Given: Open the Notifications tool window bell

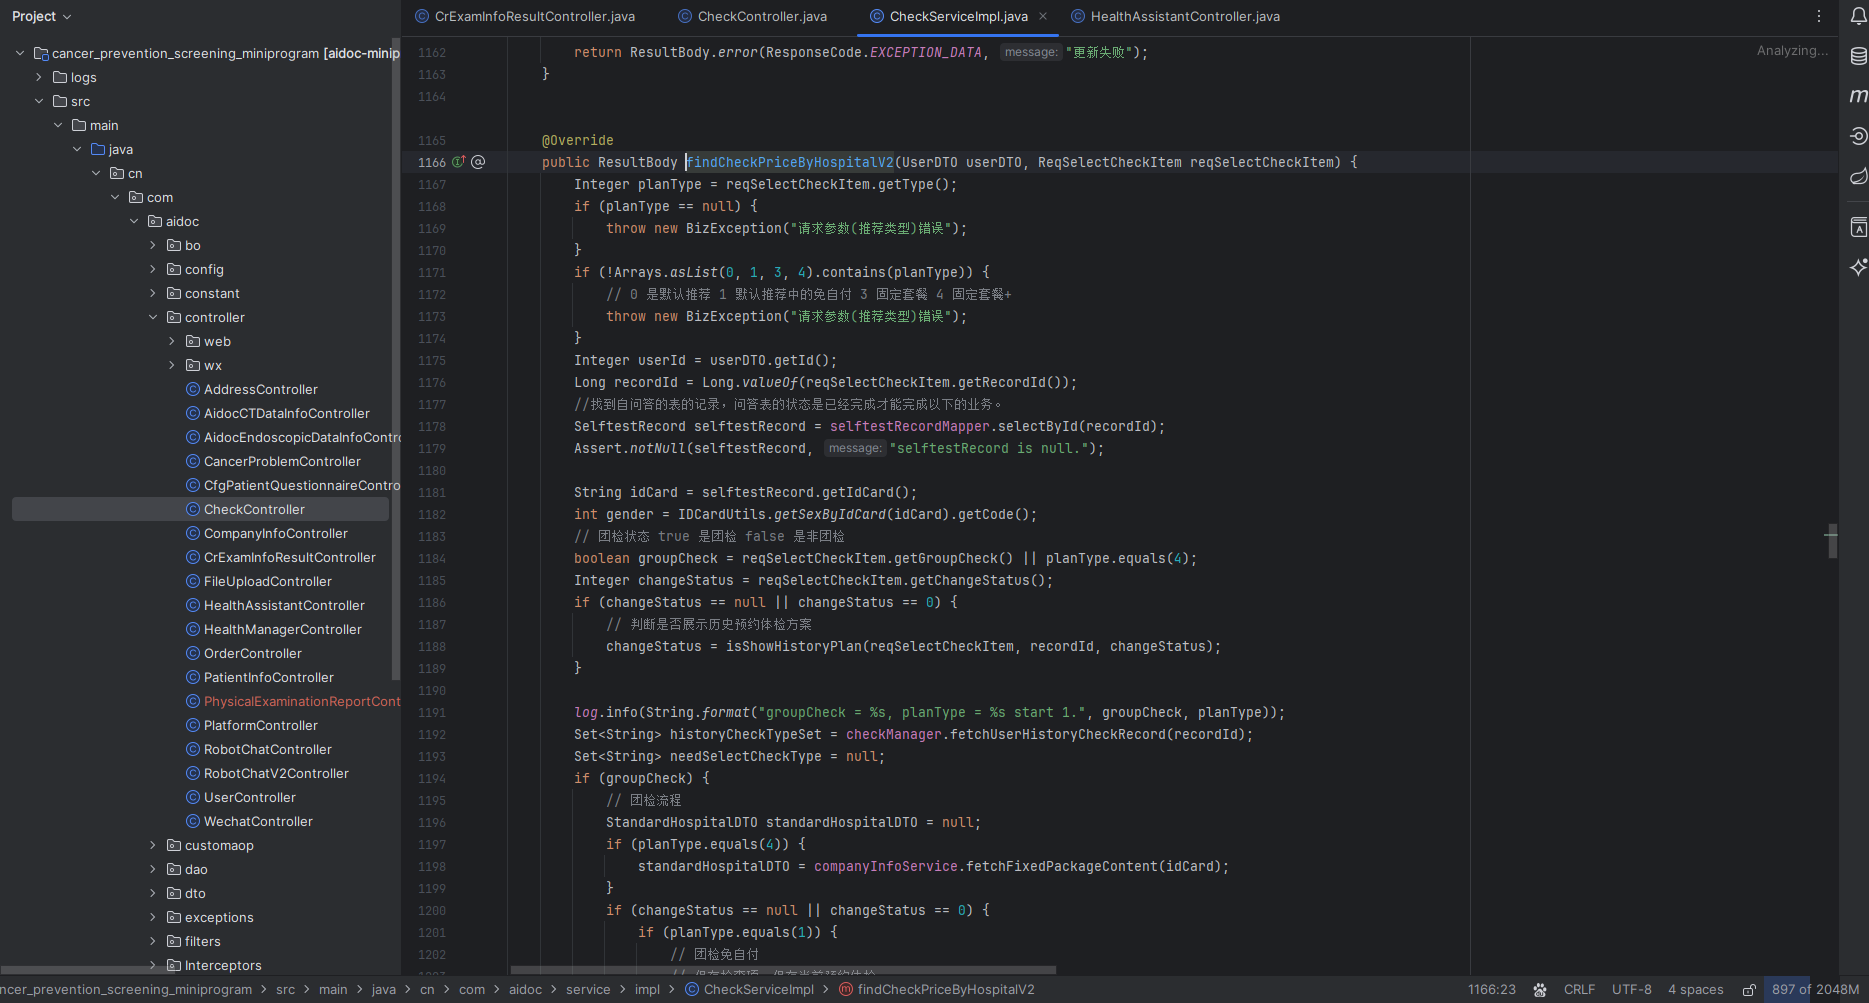Looking at the screenshot, I should pos(1858,16).
